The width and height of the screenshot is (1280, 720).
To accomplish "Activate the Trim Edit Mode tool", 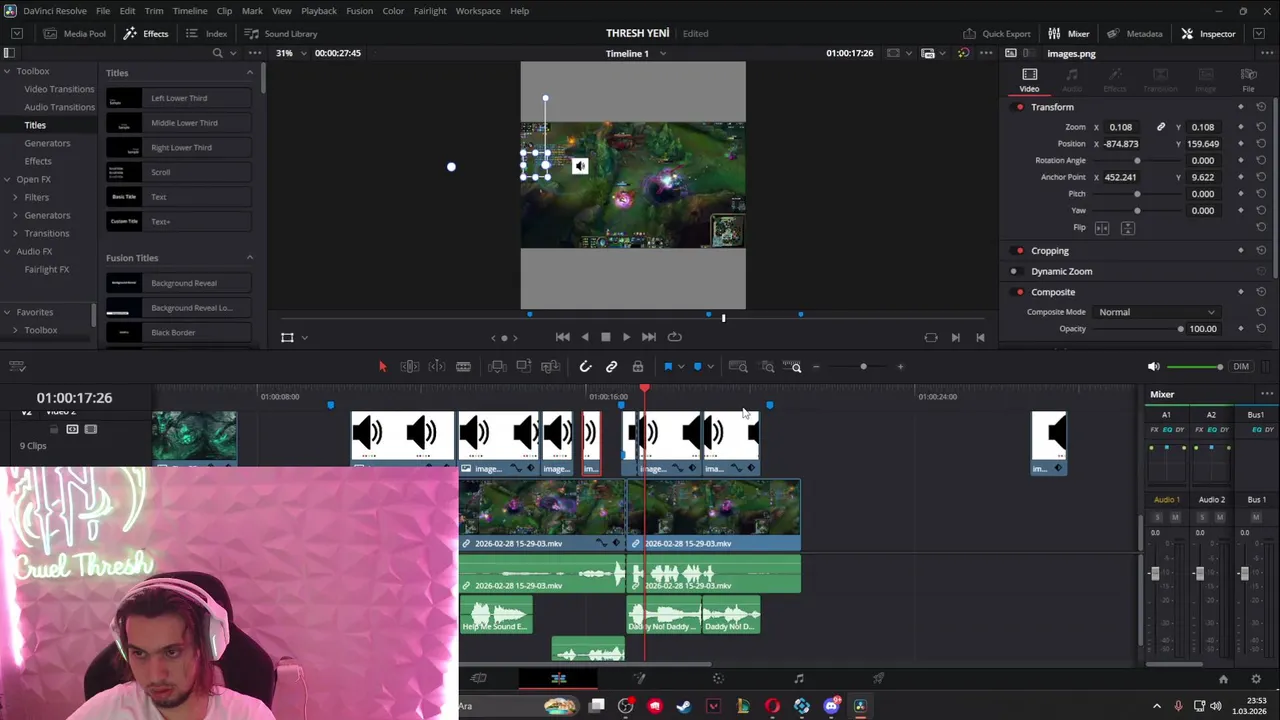I will tap(409, 367).
